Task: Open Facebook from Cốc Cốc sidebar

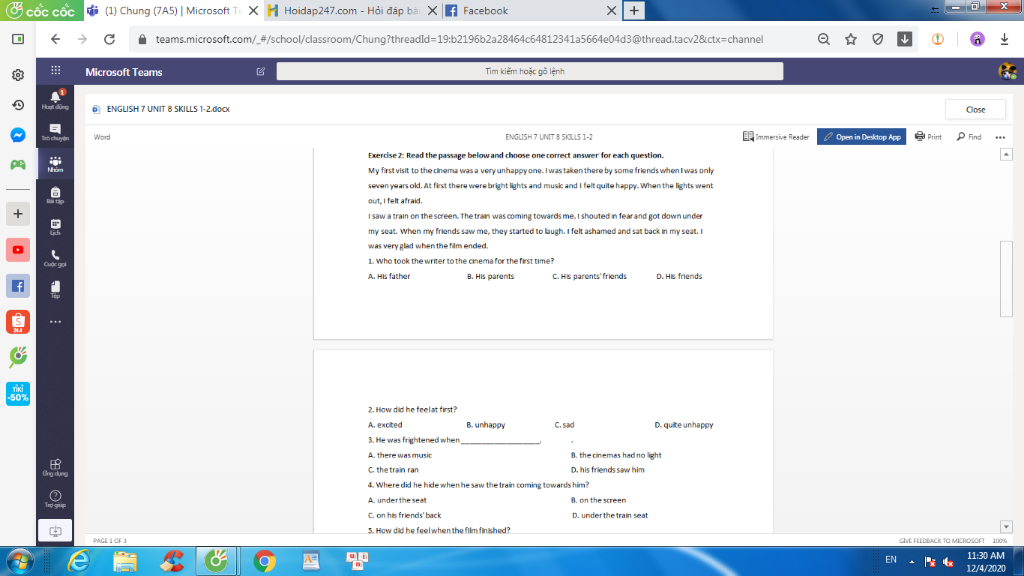Action: point(18,286)
